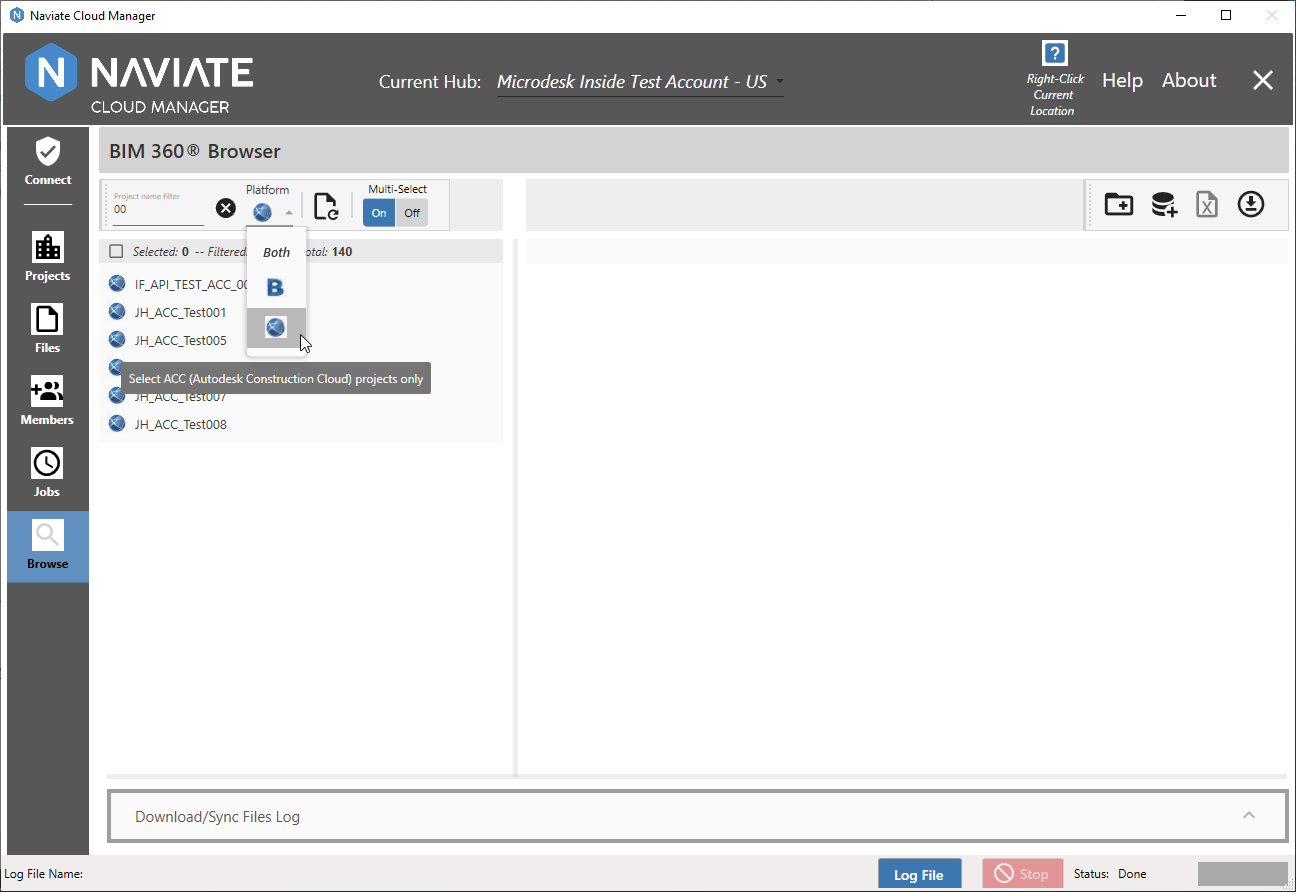Click the Status: Done text

[1110, 874]
